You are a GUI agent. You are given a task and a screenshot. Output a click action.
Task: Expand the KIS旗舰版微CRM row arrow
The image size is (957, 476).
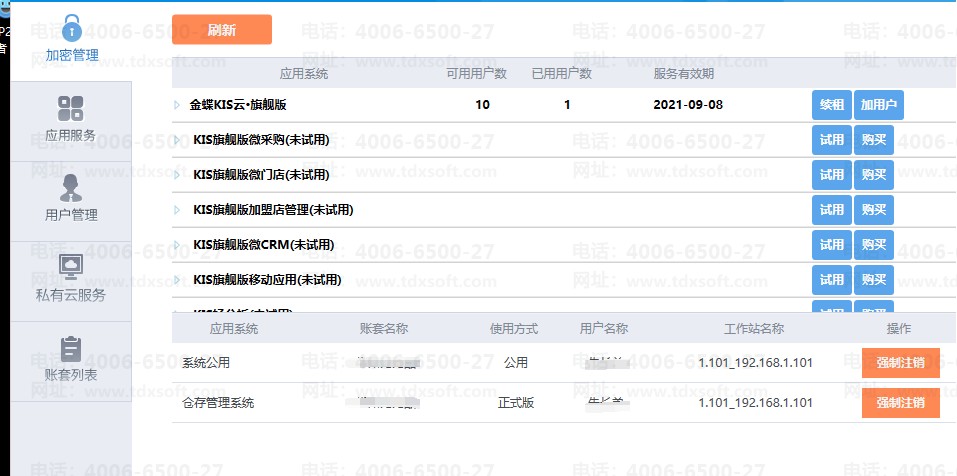(177, 245)
